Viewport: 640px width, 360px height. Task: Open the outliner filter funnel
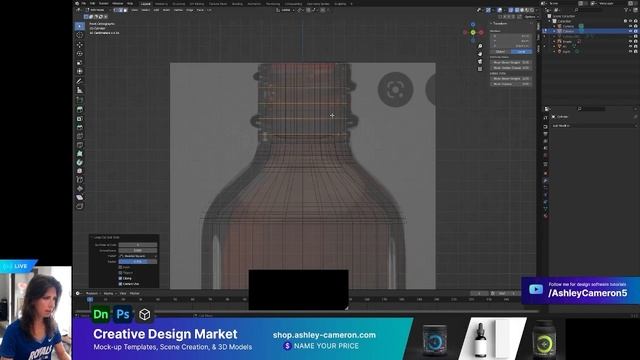(627, 10)
